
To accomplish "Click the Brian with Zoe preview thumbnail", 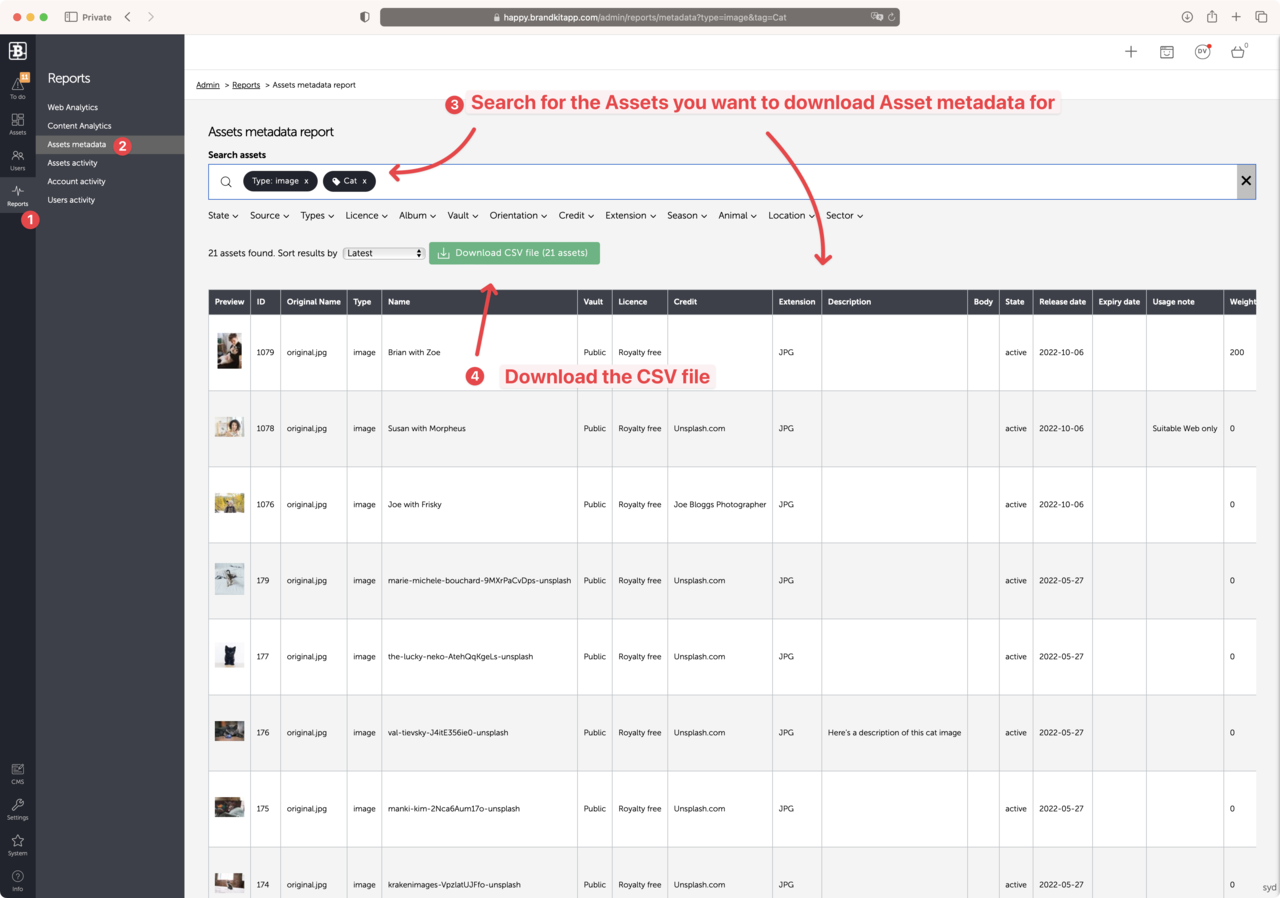I will (229, 351).
